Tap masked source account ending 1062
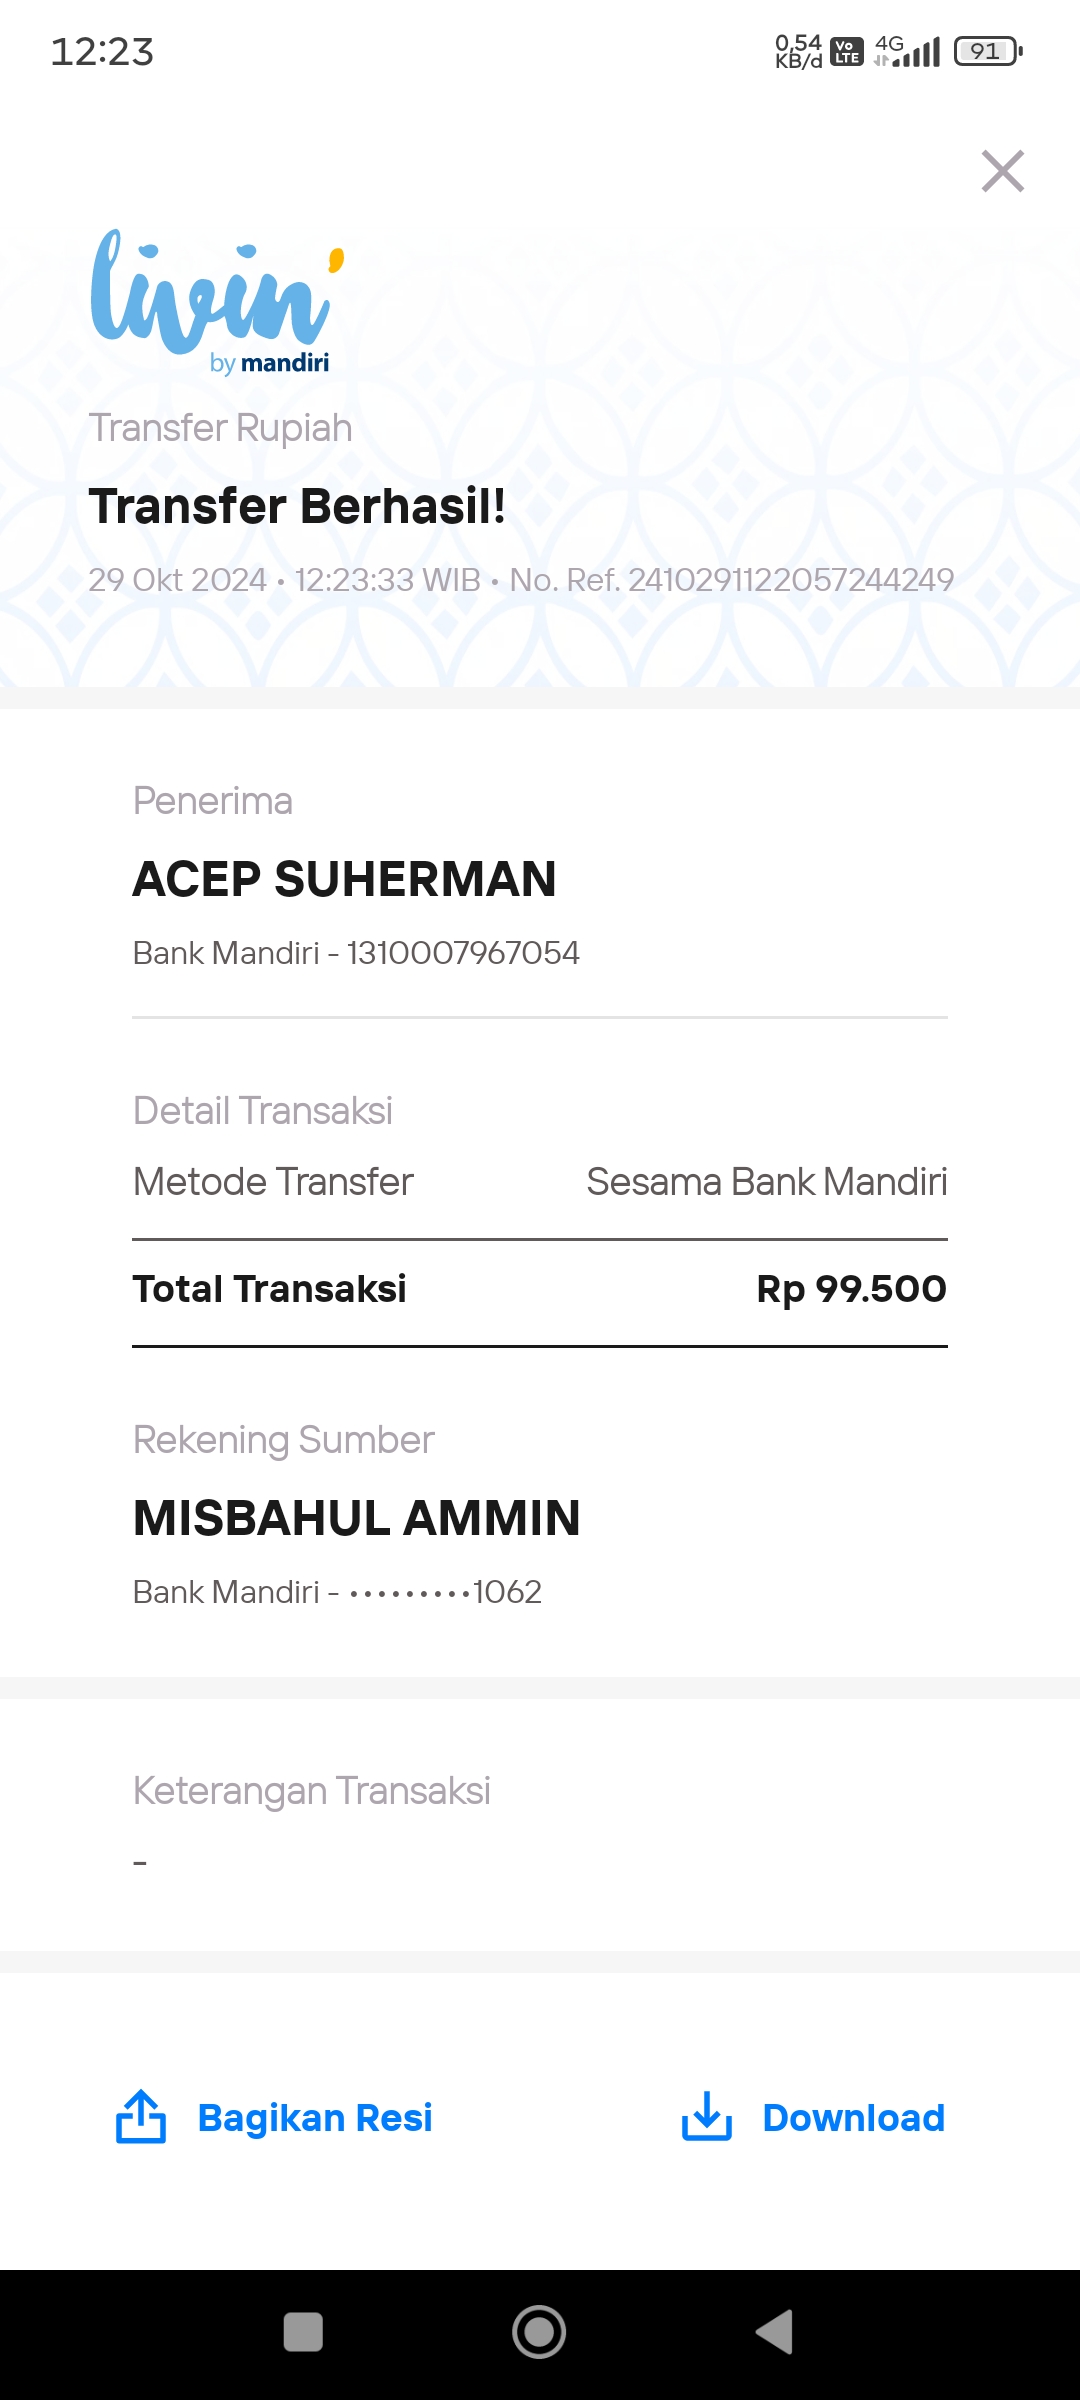This screenshot has height=2400, width=1080. point(445,1592)
